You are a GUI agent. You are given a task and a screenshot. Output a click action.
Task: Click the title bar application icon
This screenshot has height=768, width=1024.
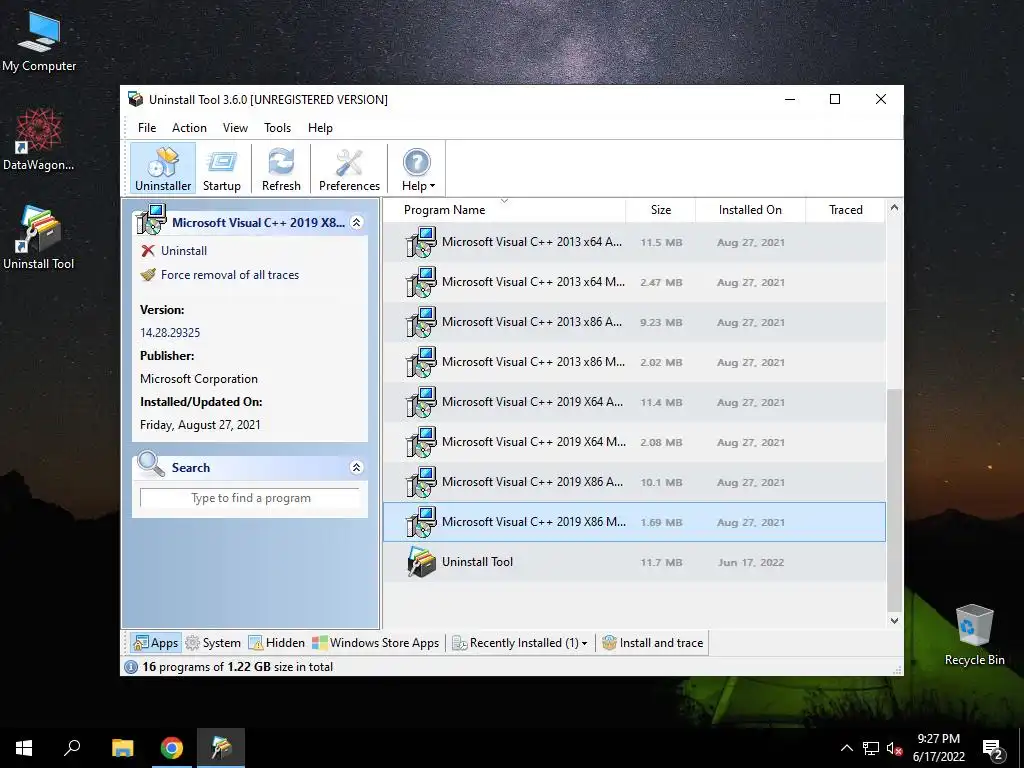point(136,99)
